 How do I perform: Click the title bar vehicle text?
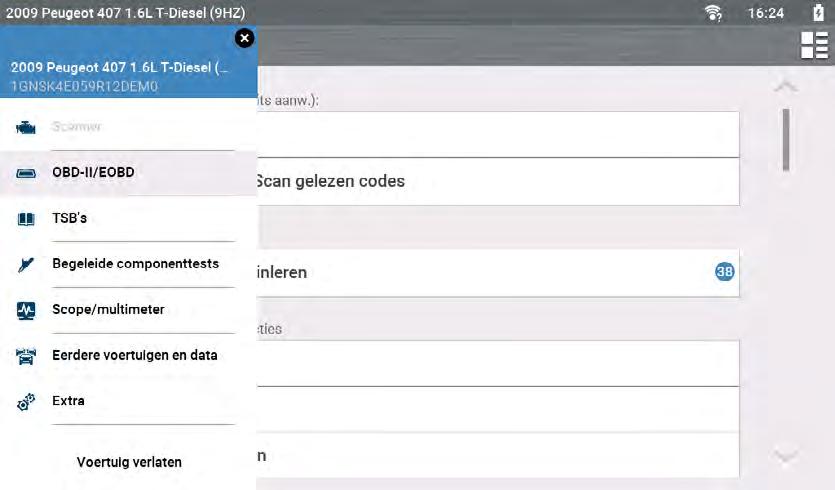tap(126, 13)
